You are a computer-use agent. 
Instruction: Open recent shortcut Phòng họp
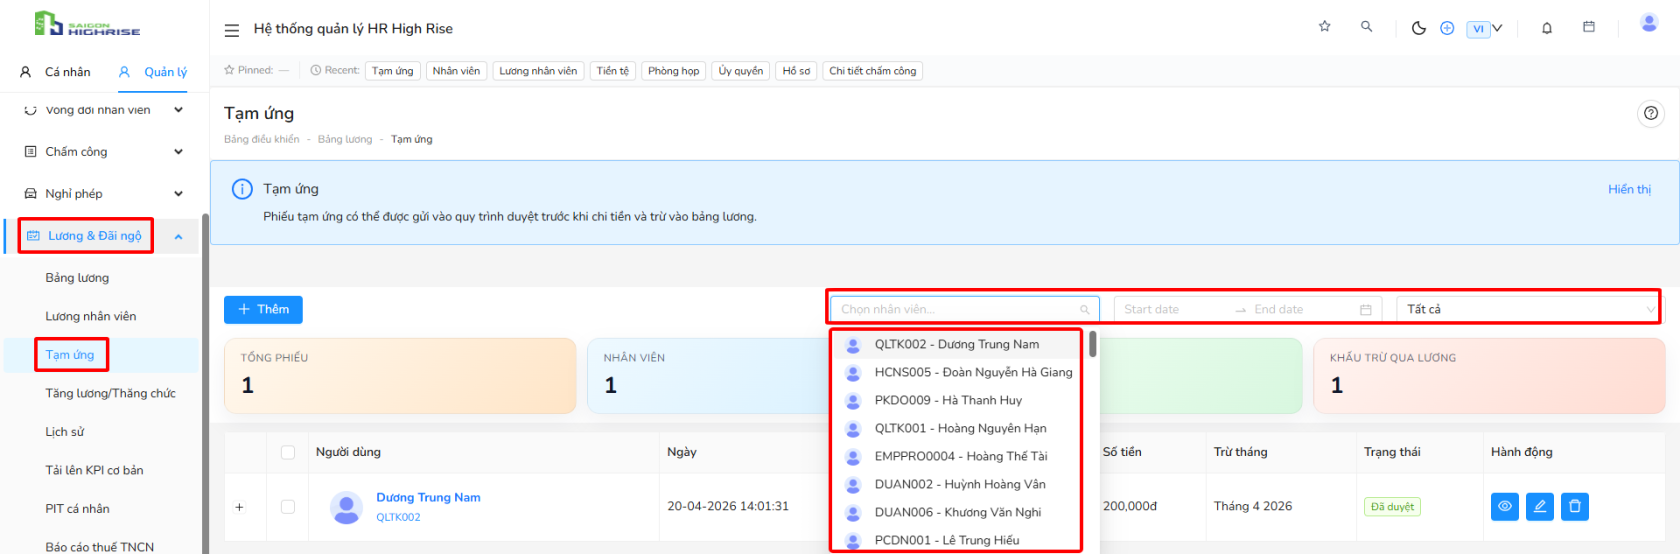(674, 71)
